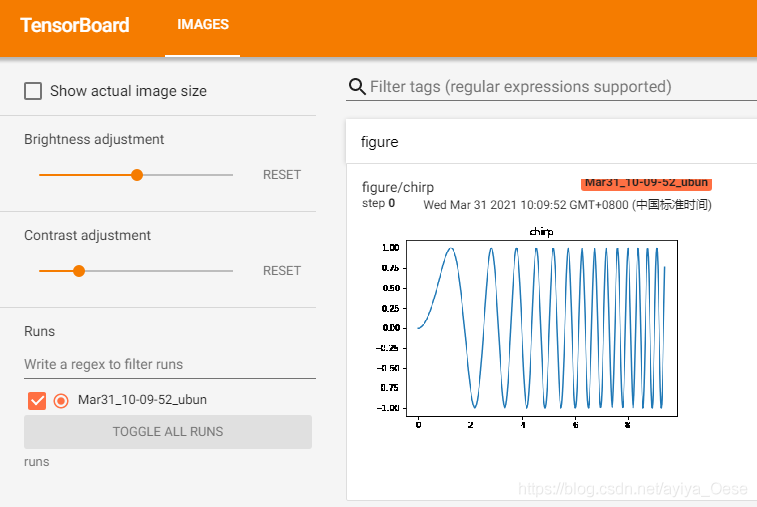Select the run's orange radio button

click(x=61, y=400)
